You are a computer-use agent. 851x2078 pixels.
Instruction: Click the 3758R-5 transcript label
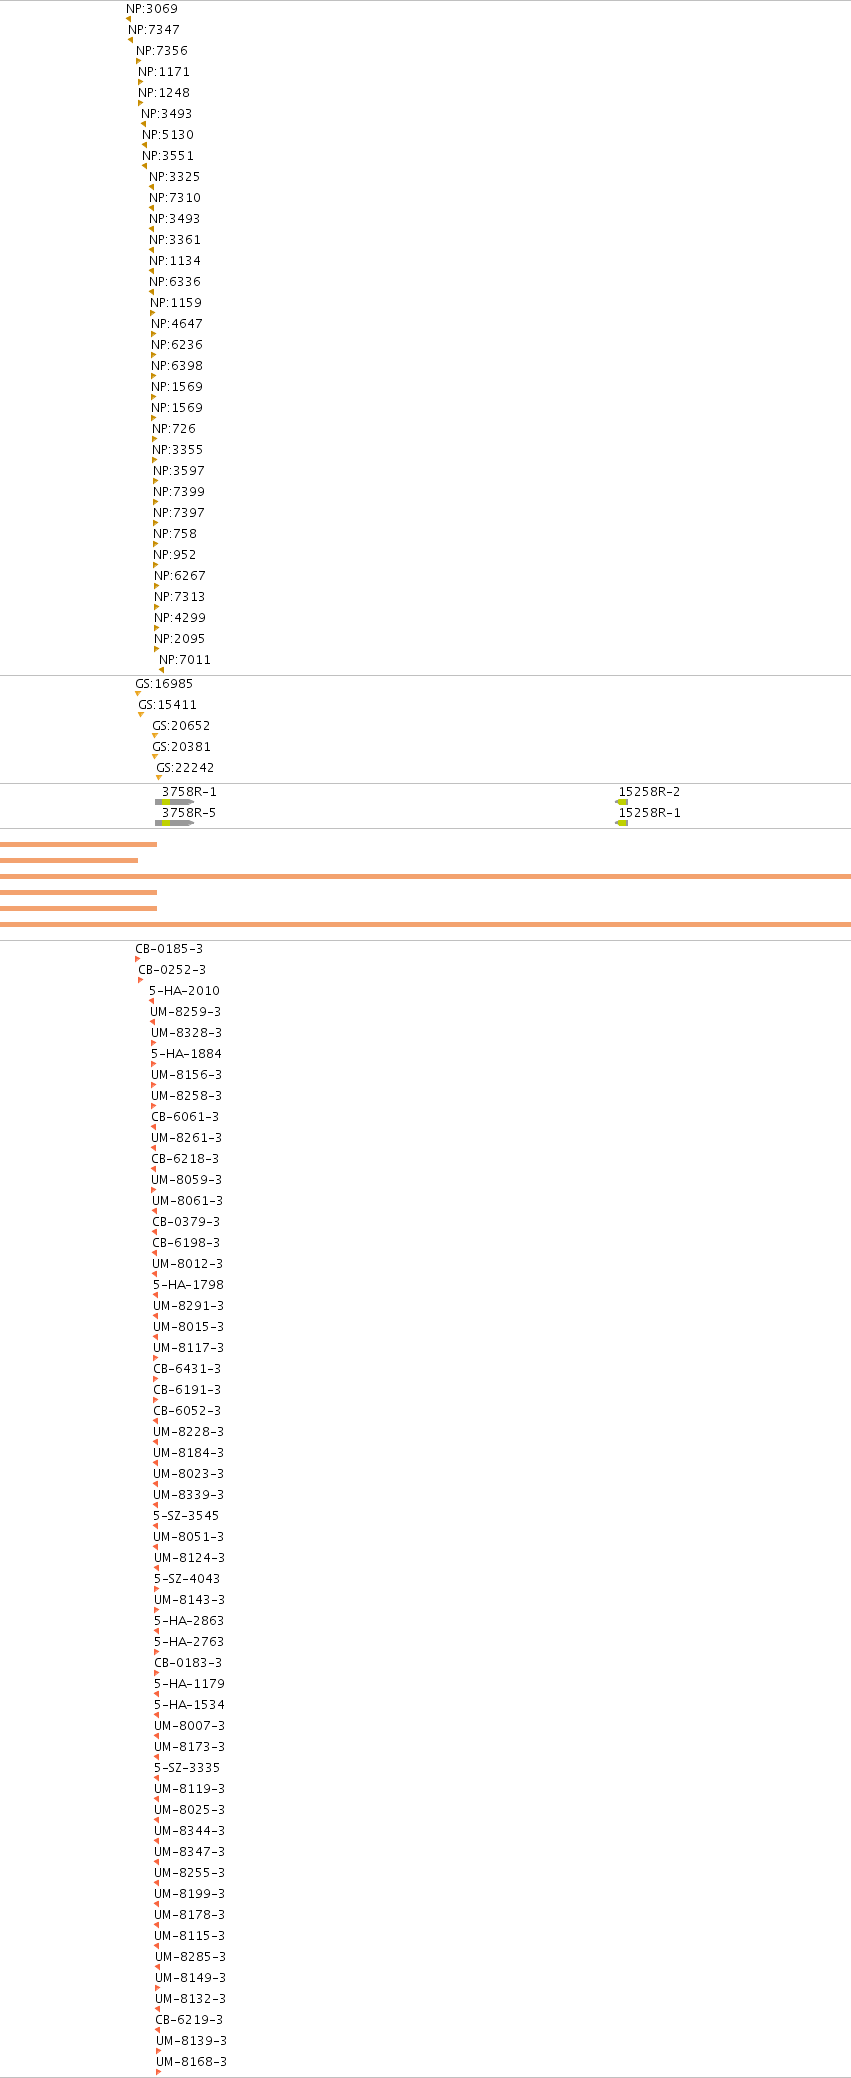[x=189, y=813]
